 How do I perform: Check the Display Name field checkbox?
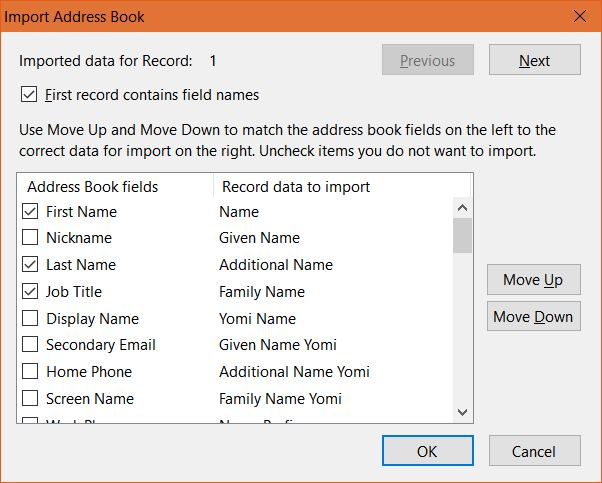click(30, 319)
